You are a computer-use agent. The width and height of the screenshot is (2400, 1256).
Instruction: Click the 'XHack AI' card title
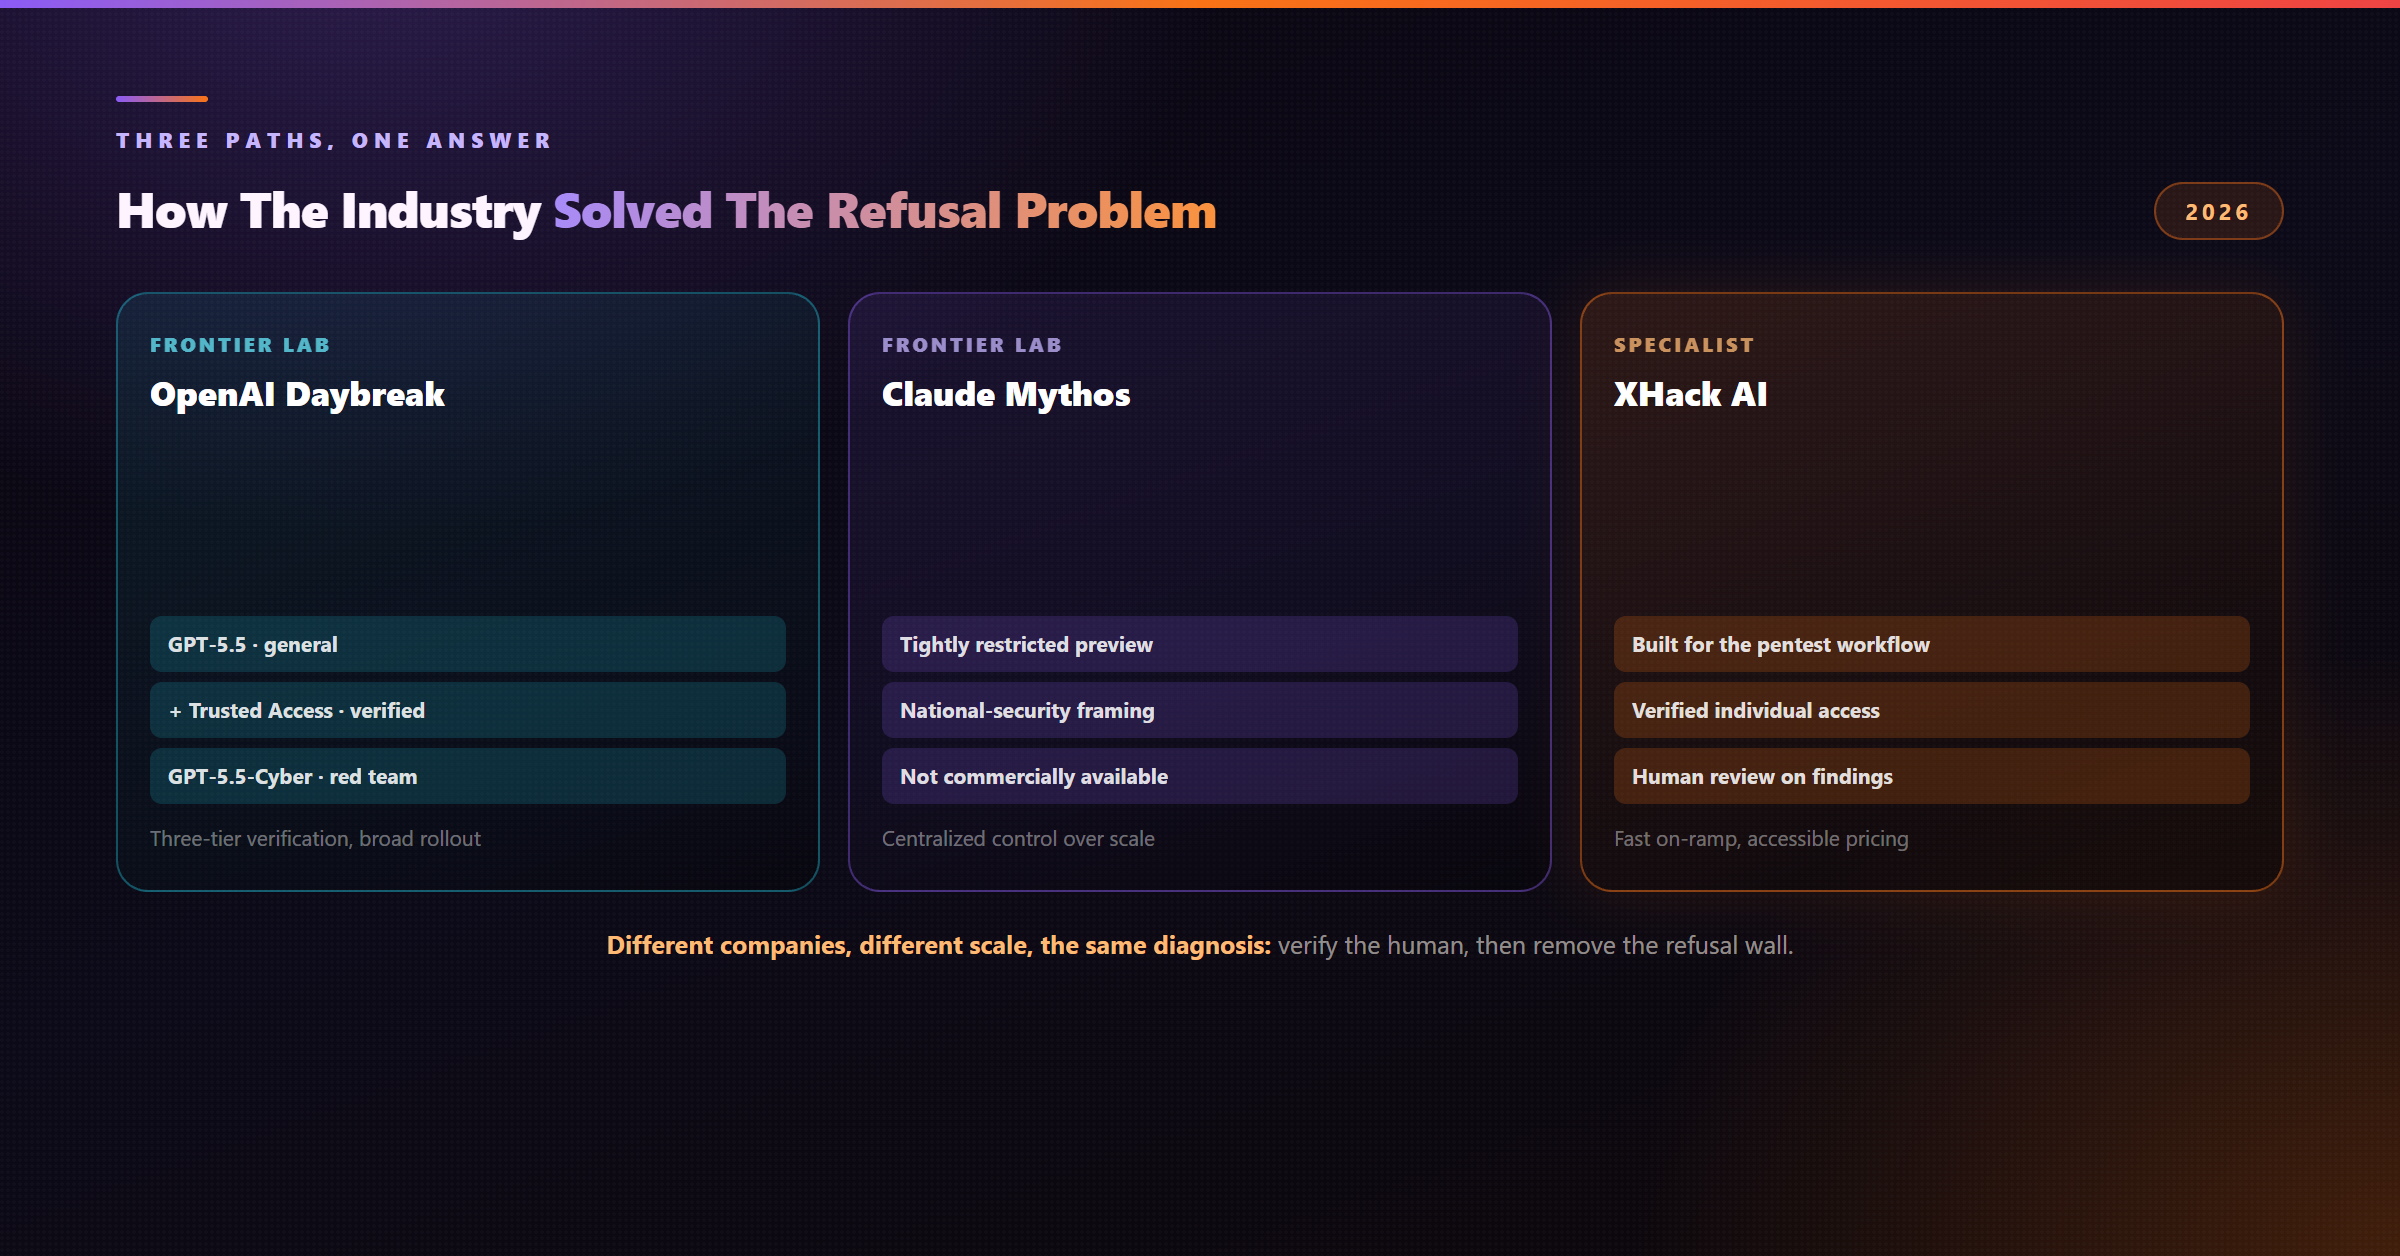pos(1690,395)
